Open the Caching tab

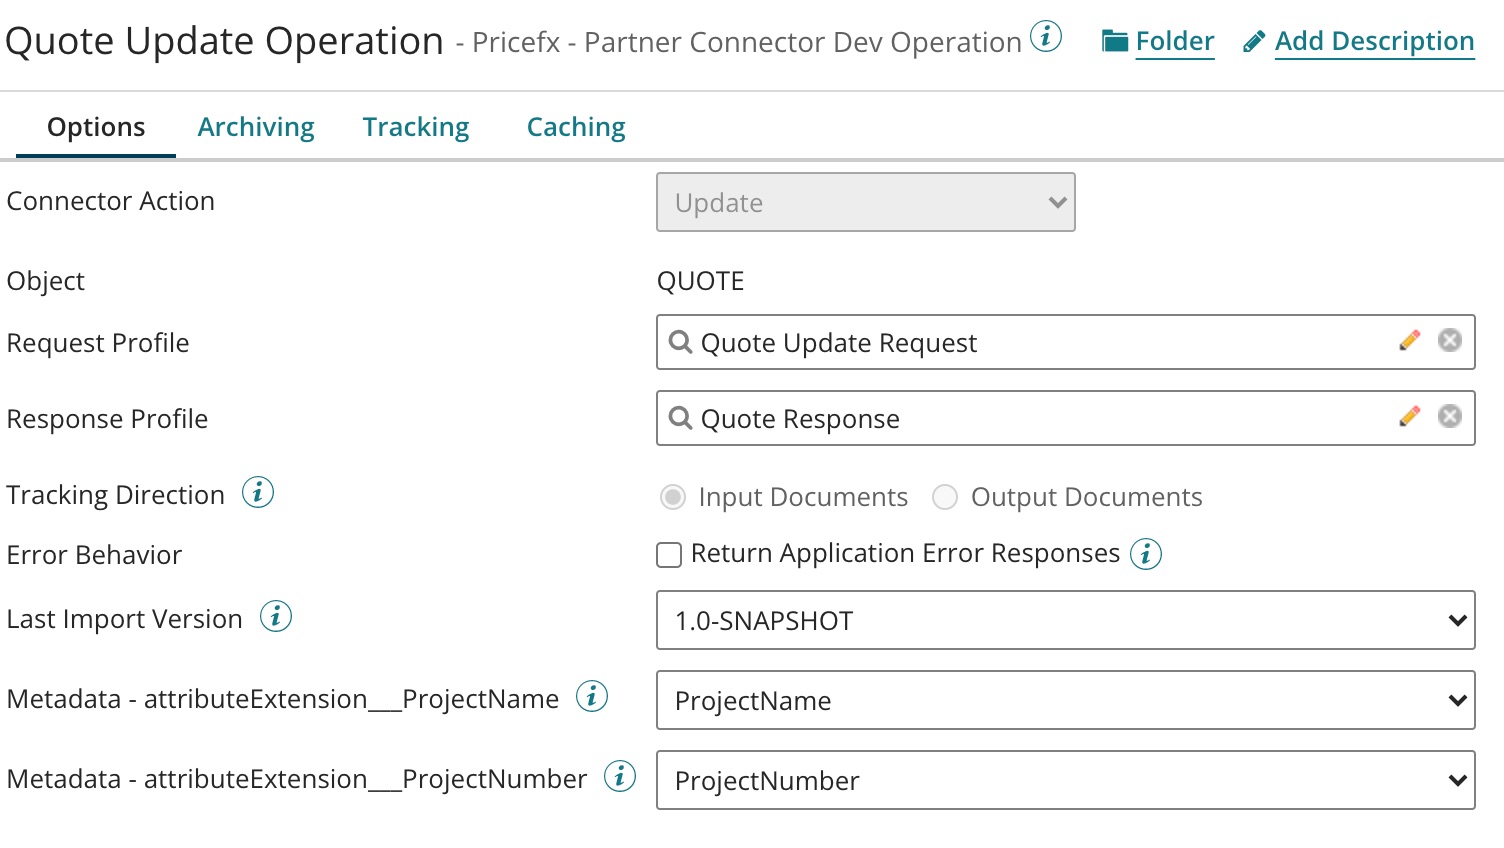(576, 127)
